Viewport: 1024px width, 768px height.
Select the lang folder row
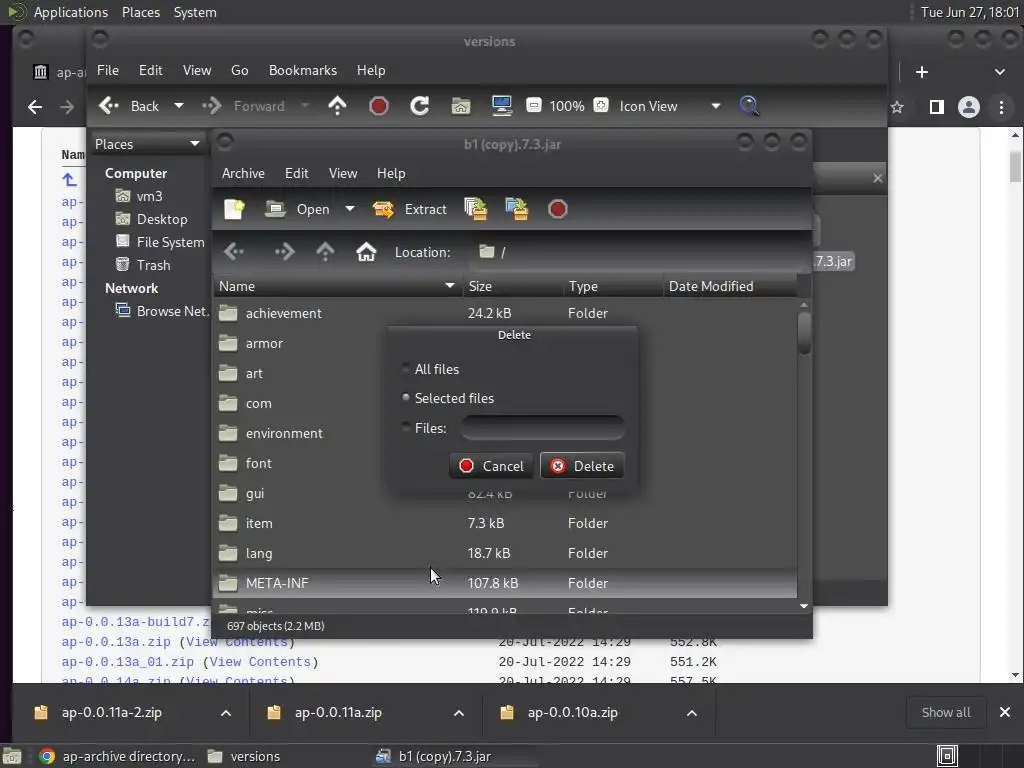click(x=505, y=553)
